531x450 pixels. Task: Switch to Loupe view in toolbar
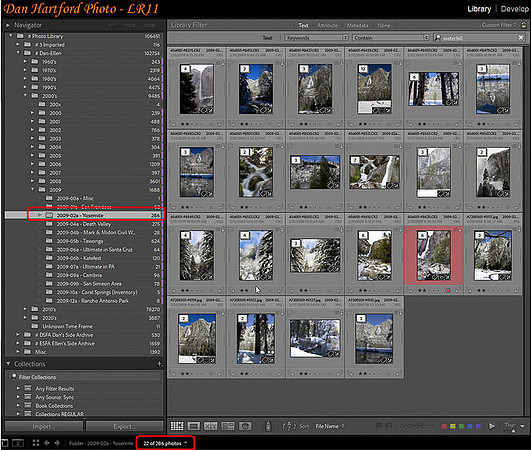coord(193,426)
